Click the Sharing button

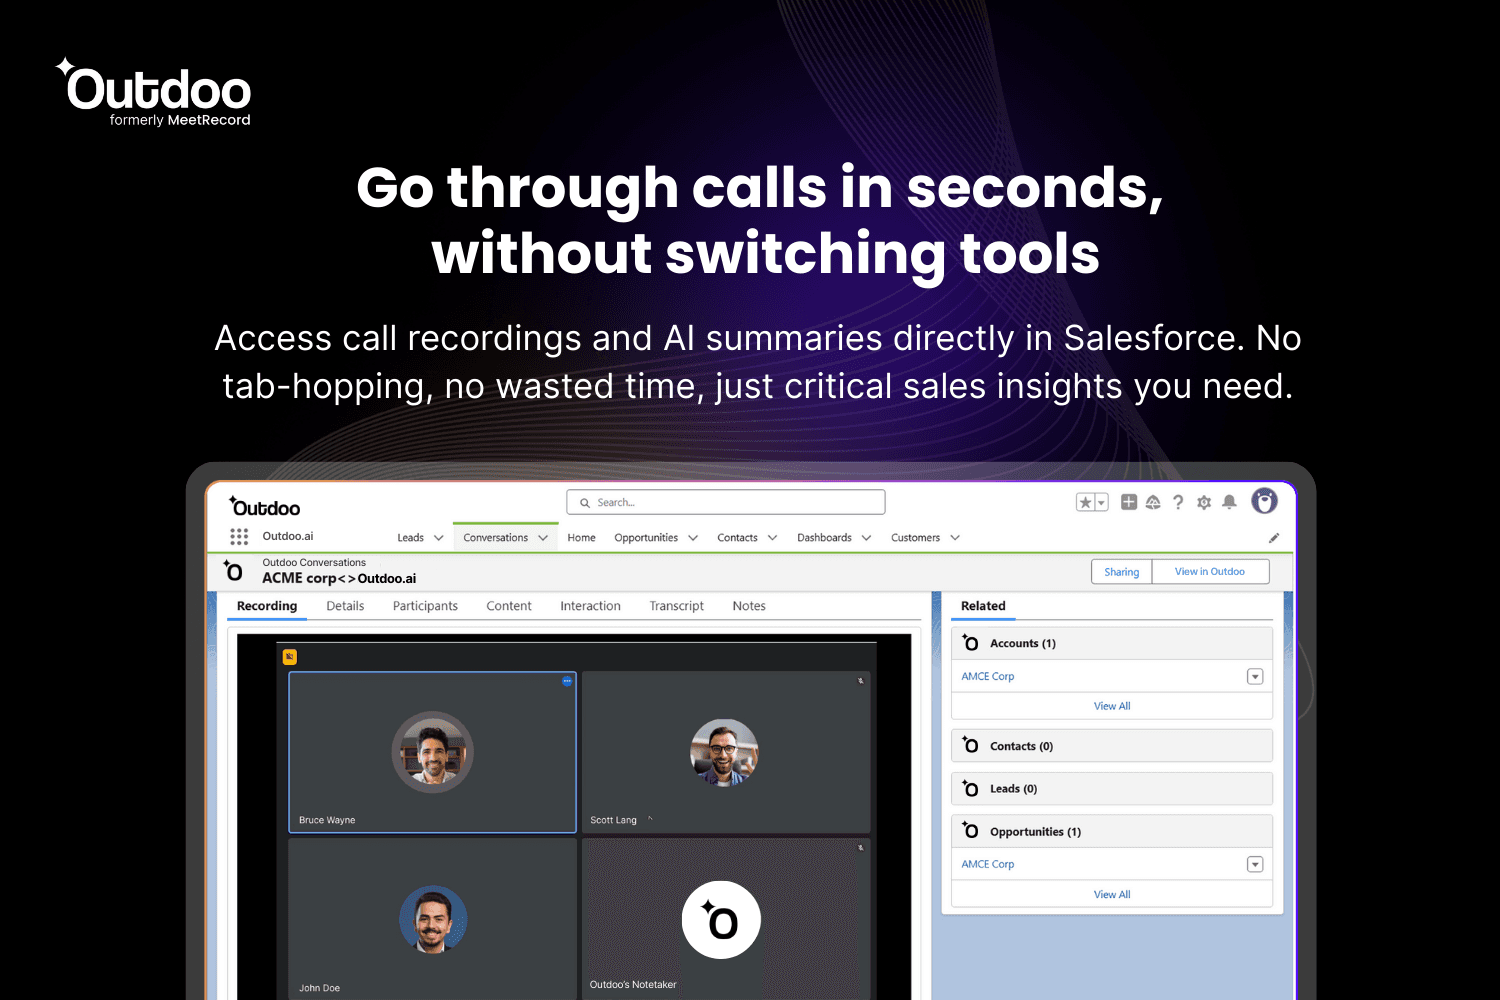(x=1121, y=572)
